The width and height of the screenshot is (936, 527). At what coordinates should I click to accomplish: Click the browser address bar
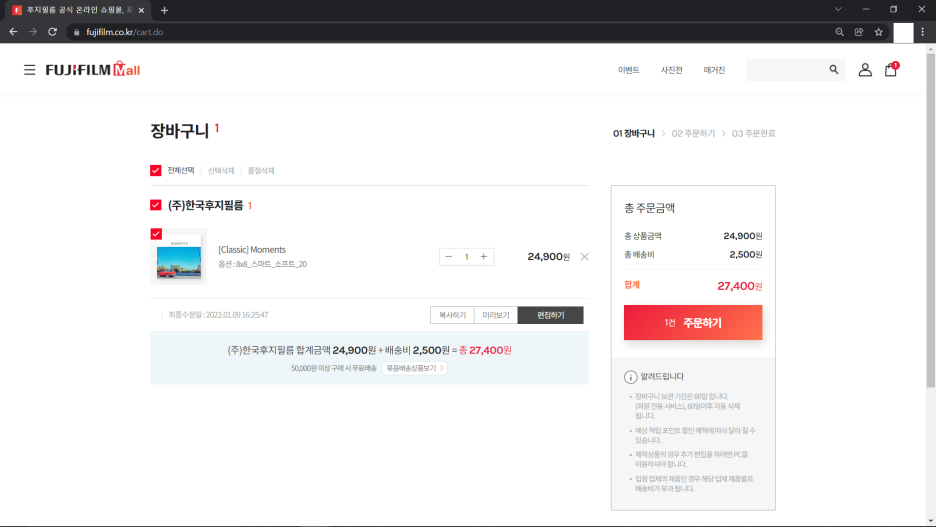[448, 32]
